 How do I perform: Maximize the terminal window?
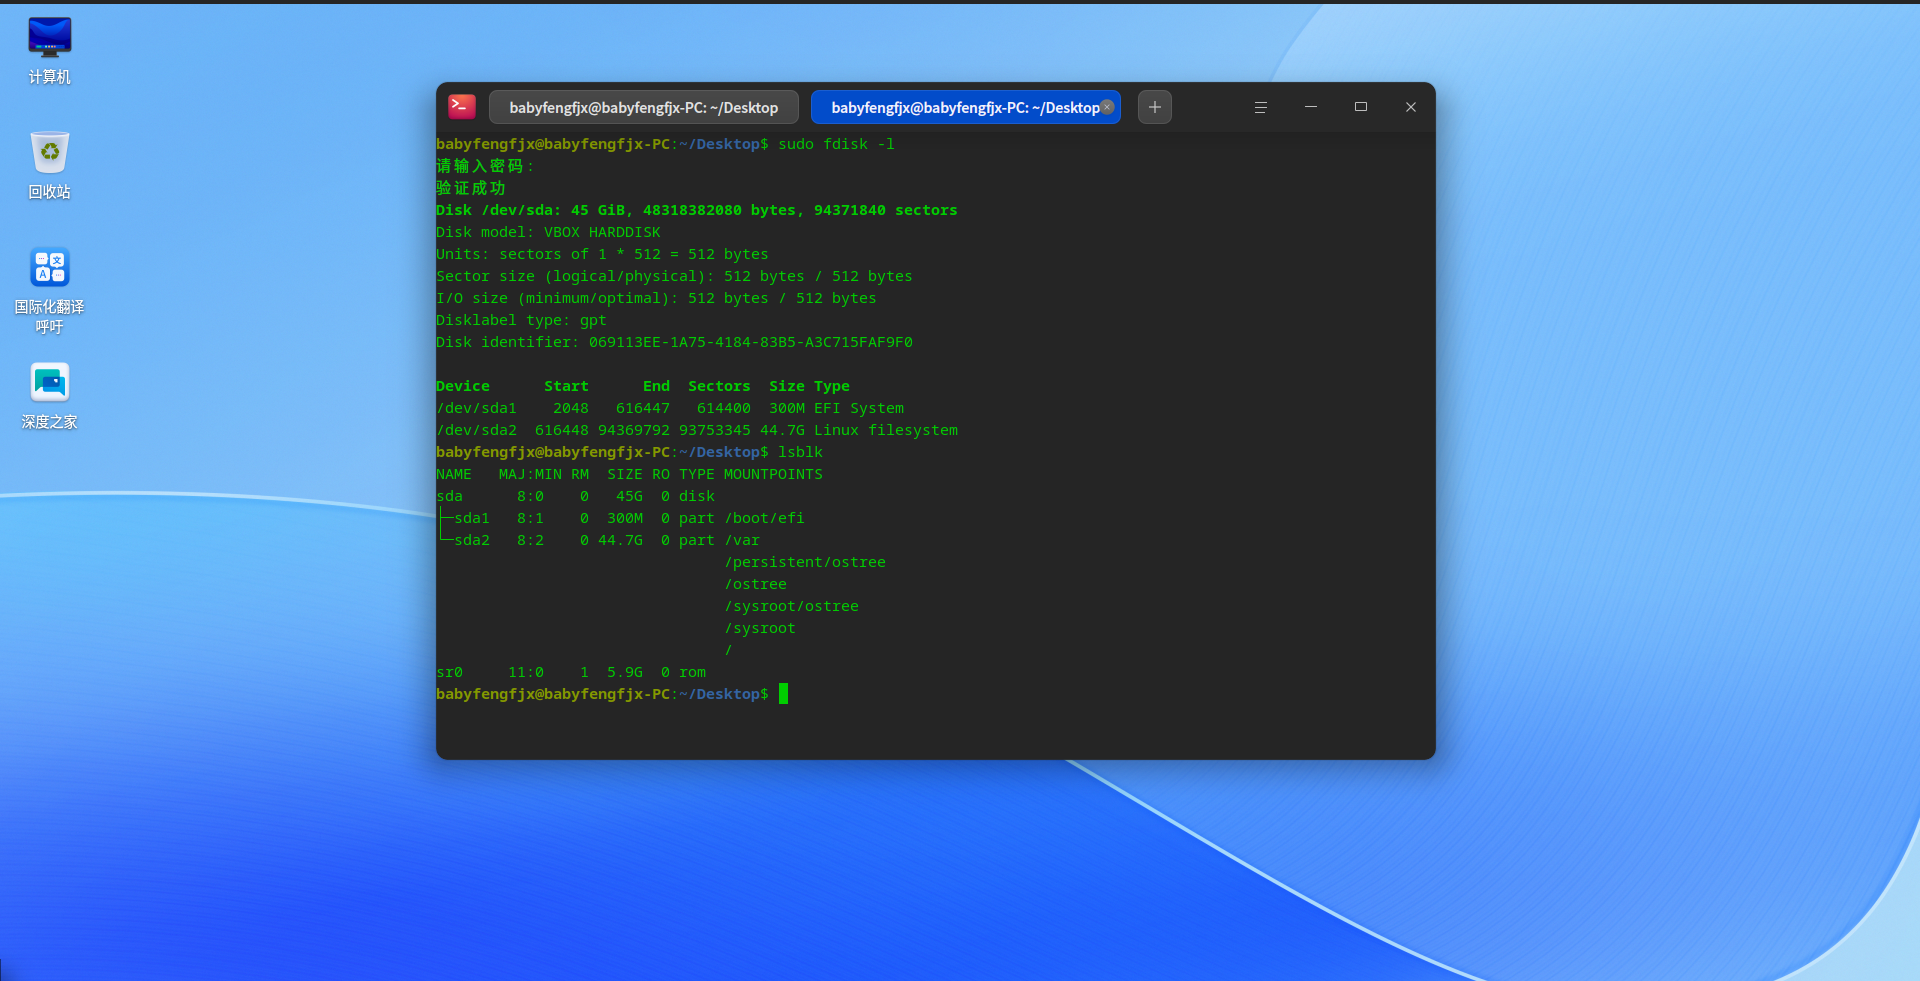click(x=1361, y=107)
